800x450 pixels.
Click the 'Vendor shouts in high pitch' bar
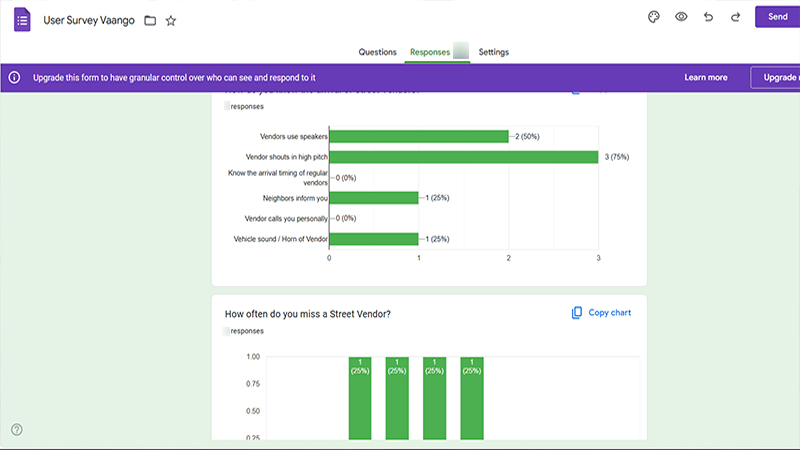(x=463, y=157)
